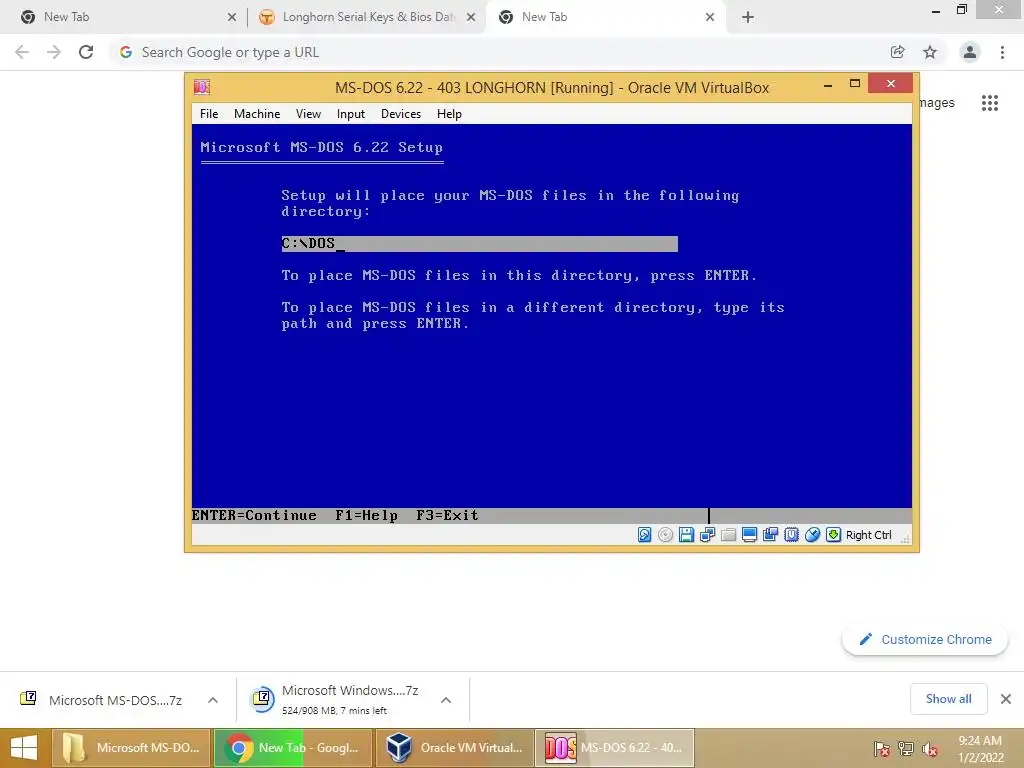This screenshot has height=768, width=1024.
Task: Open Microsoft MS-DO... folder taskbar item
Action: [131, 748]
